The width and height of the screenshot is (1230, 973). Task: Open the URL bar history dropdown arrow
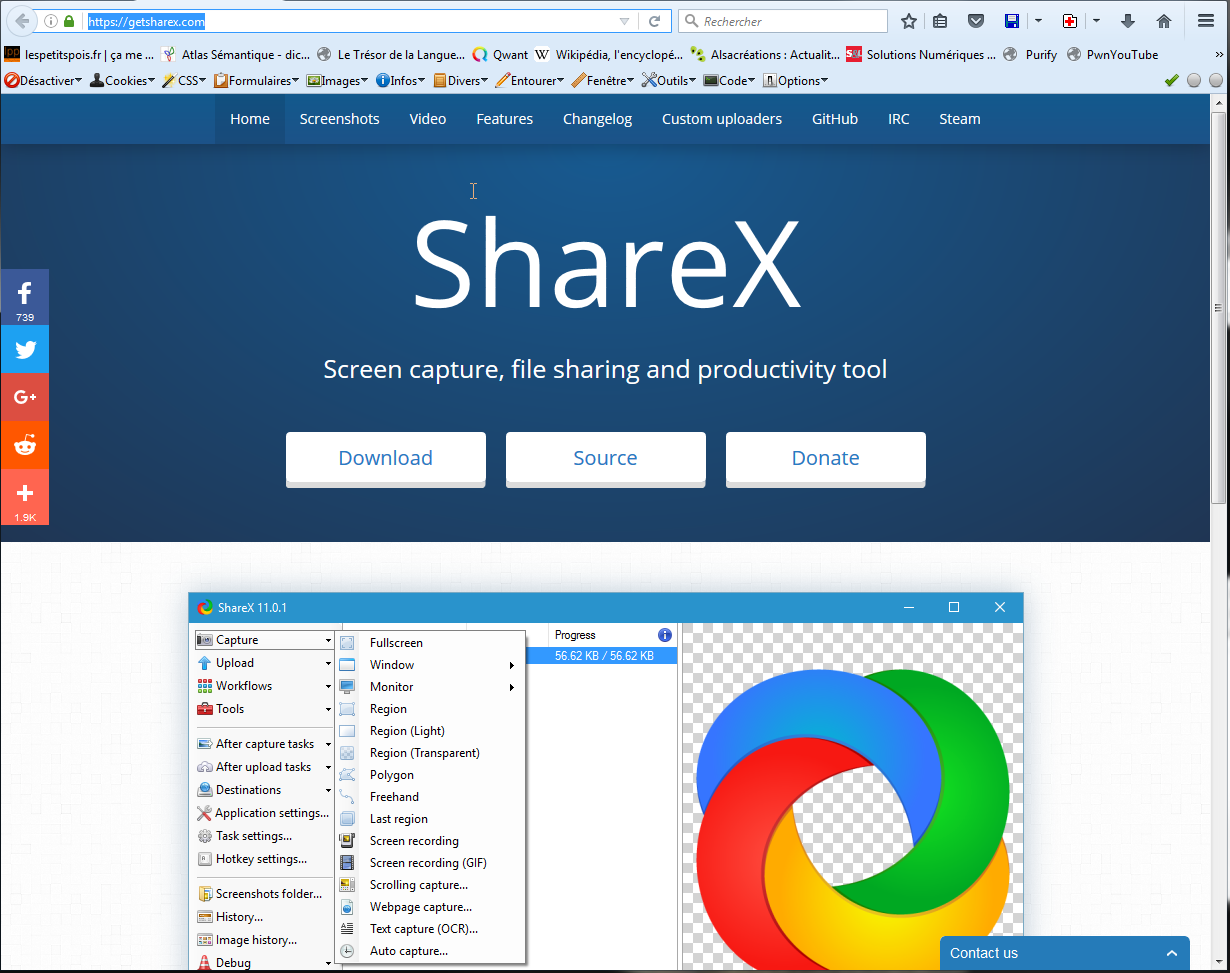[624, 21]
